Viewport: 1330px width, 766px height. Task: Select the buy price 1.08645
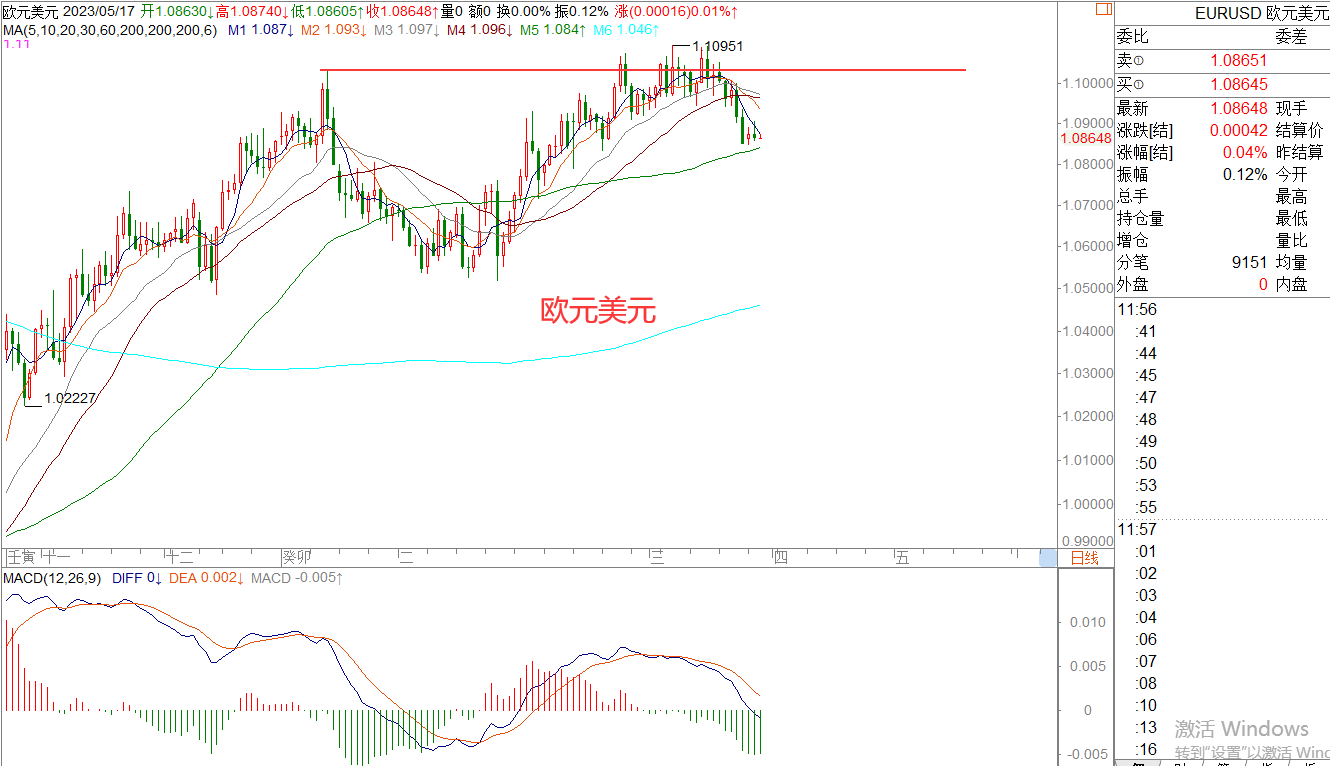tap(1238, 85)
